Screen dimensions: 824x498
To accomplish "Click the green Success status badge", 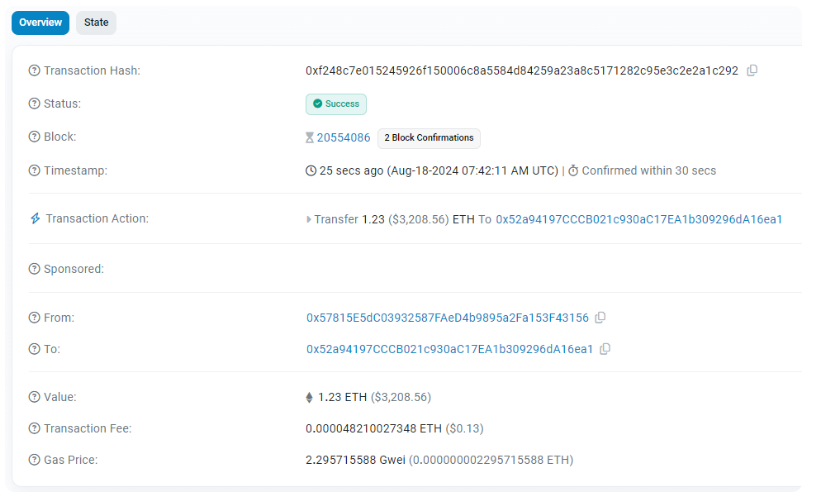I will coord(336,104).
